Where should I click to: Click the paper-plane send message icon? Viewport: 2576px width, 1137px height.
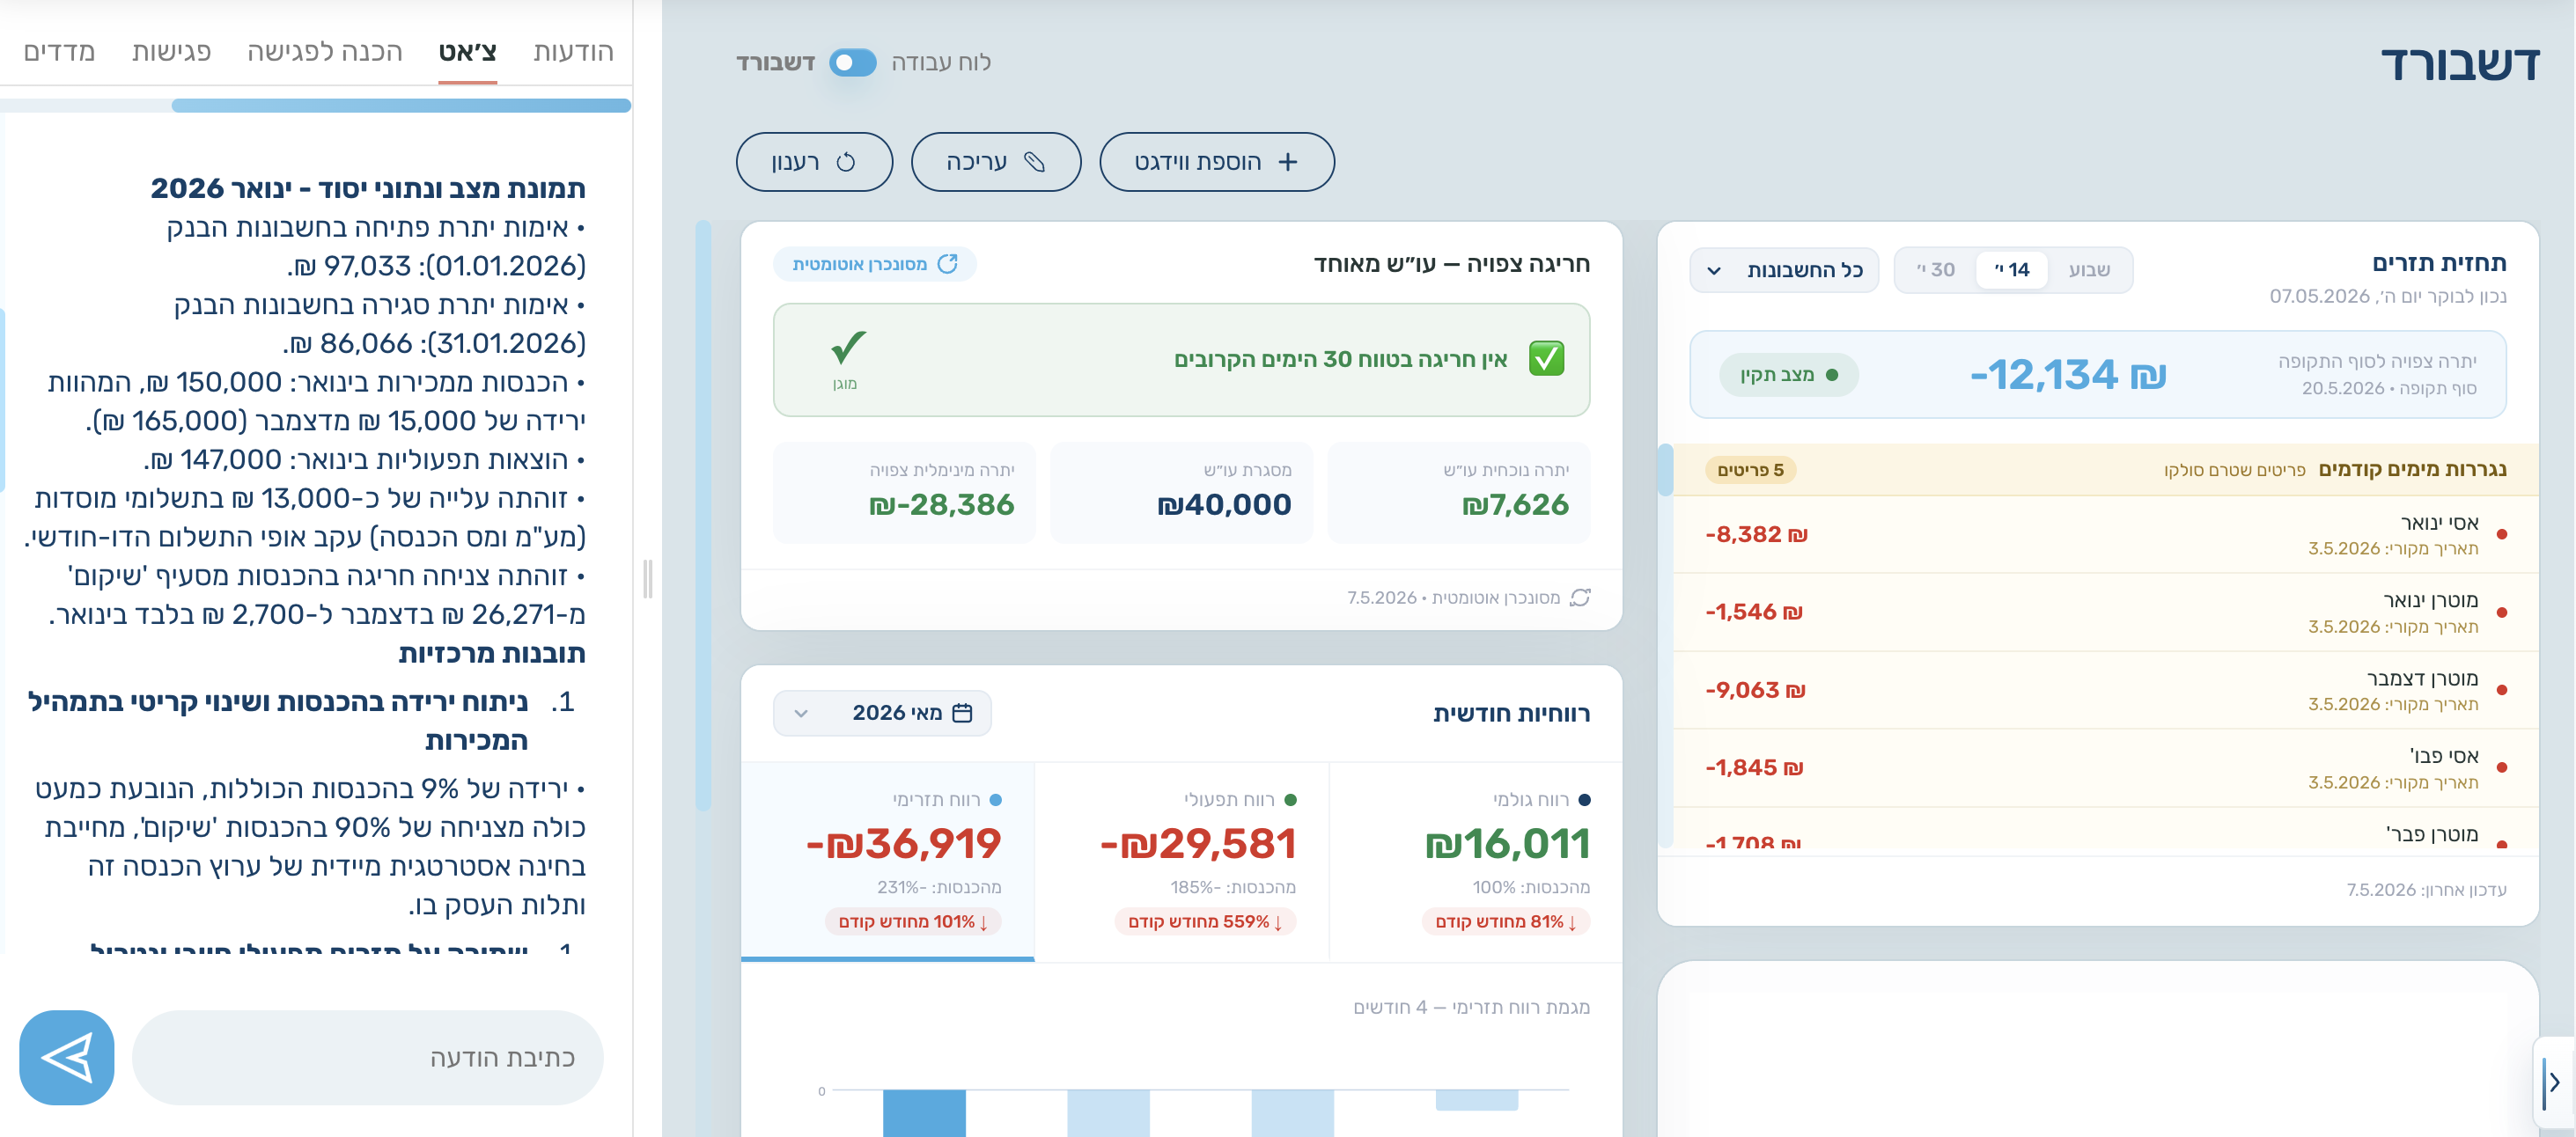click(67, 1057)
